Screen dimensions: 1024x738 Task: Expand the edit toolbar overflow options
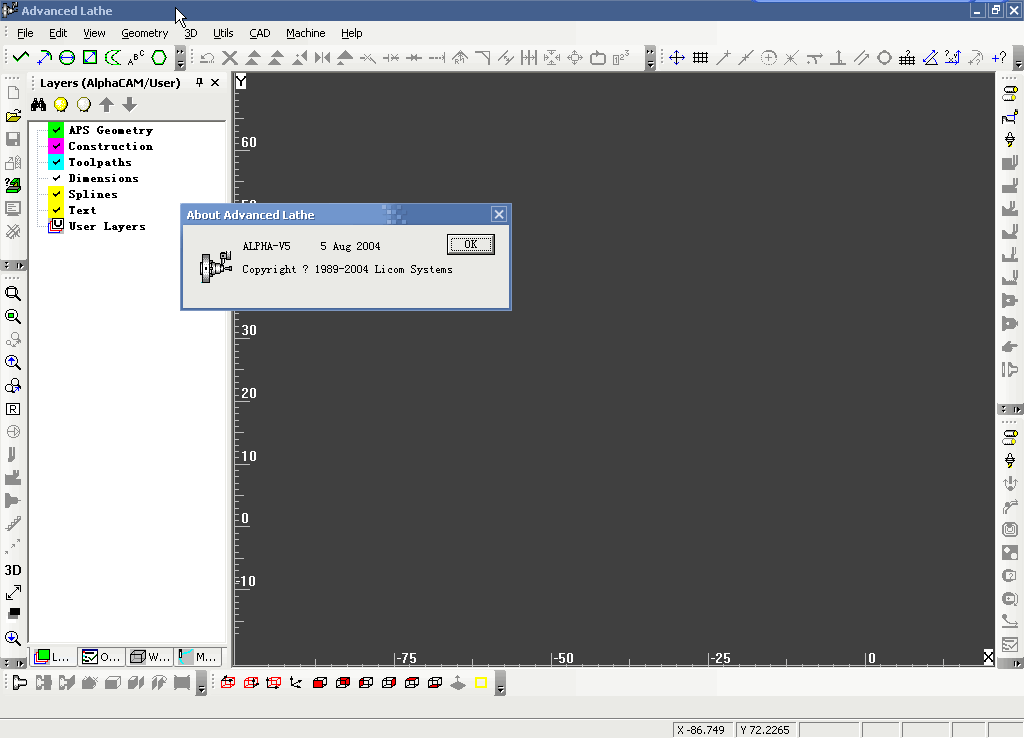(x=650, y=58)
